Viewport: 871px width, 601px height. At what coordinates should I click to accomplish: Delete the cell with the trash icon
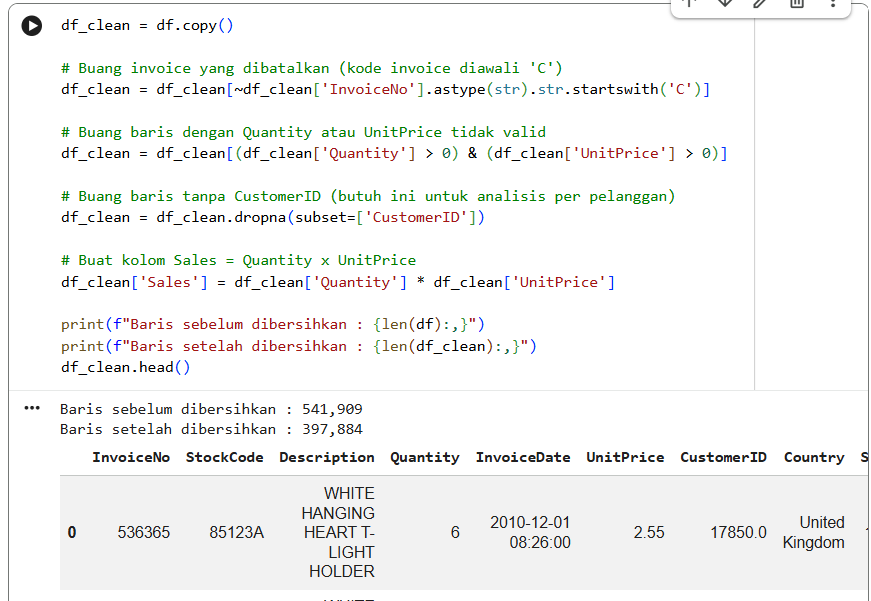click(797, 3)
